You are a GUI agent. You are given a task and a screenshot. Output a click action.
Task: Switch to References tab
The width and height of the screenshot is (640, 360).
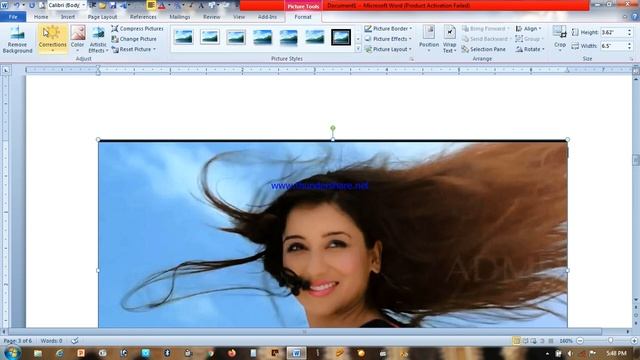[143, 17]
